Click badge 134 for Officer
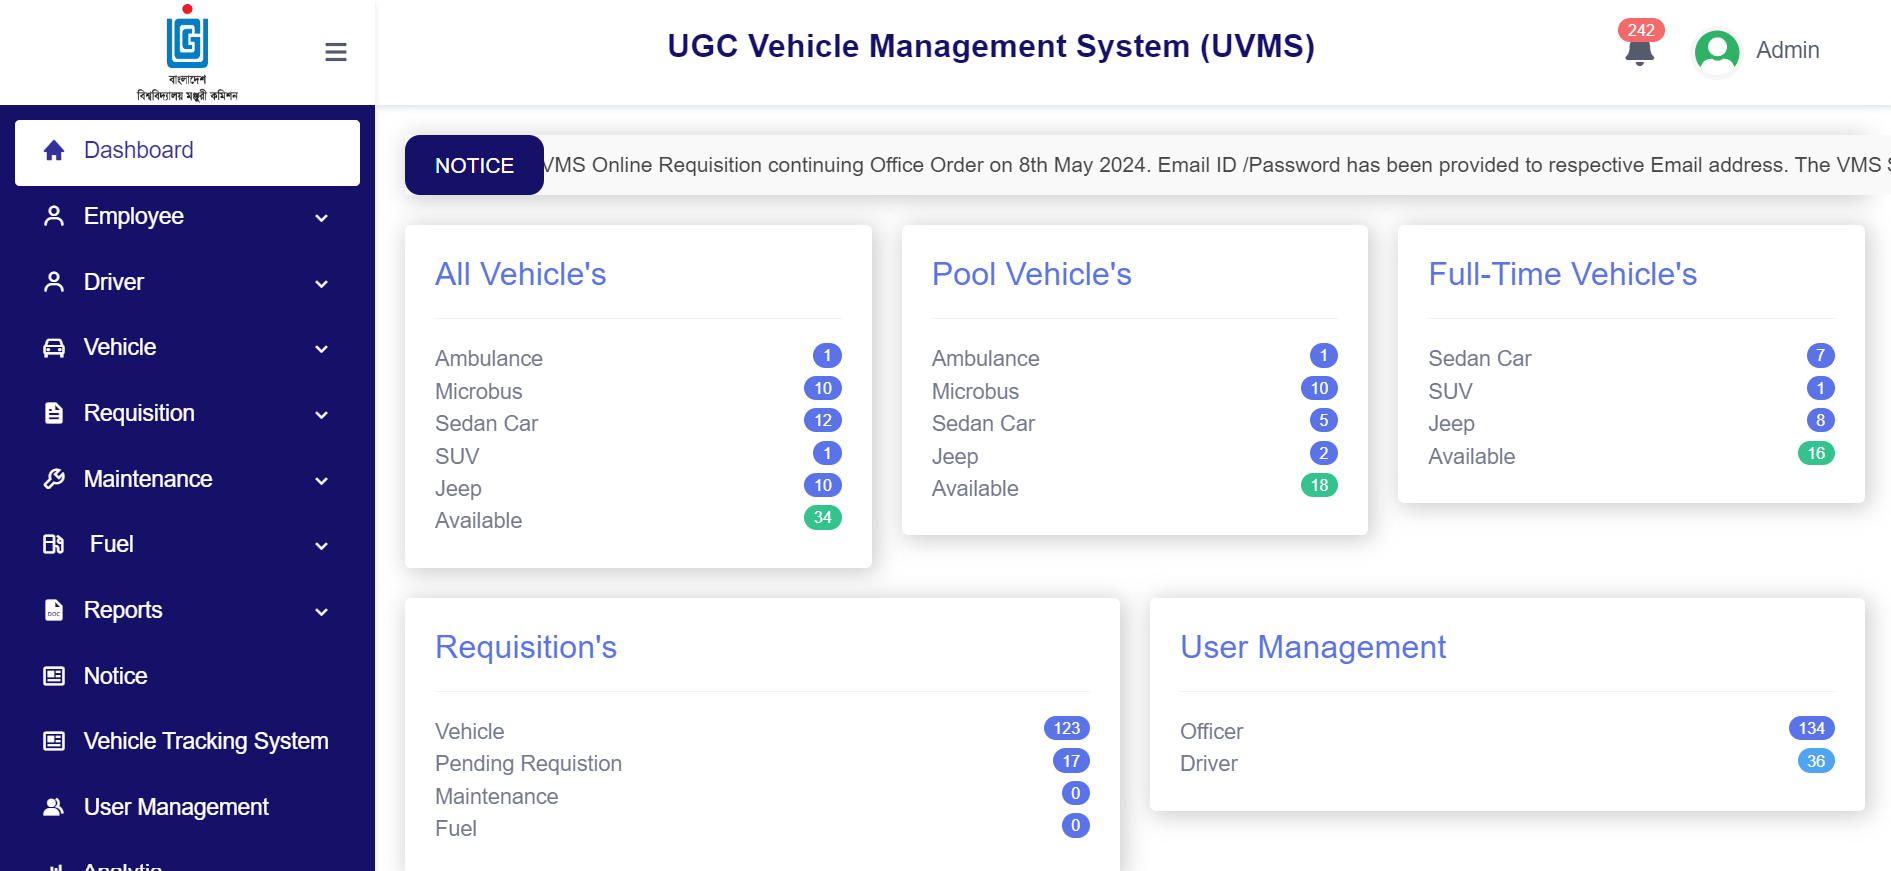1891x871 pixels. (x=1812, y=729)
